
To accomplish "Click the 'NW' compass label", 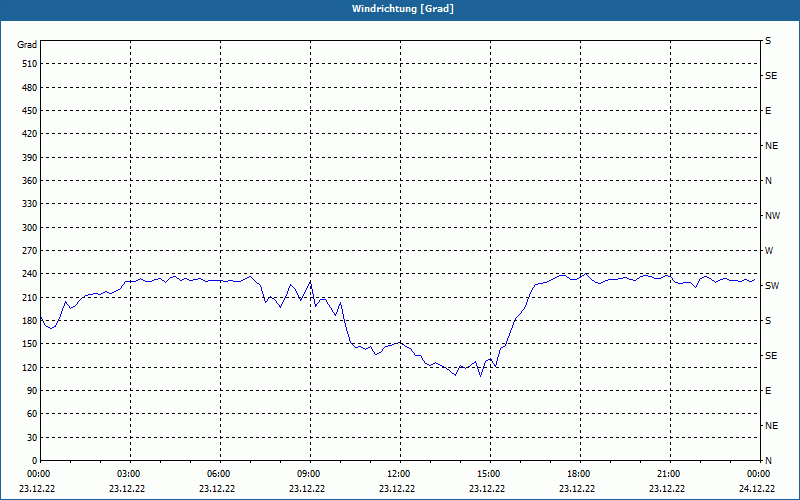I will 772,216.
